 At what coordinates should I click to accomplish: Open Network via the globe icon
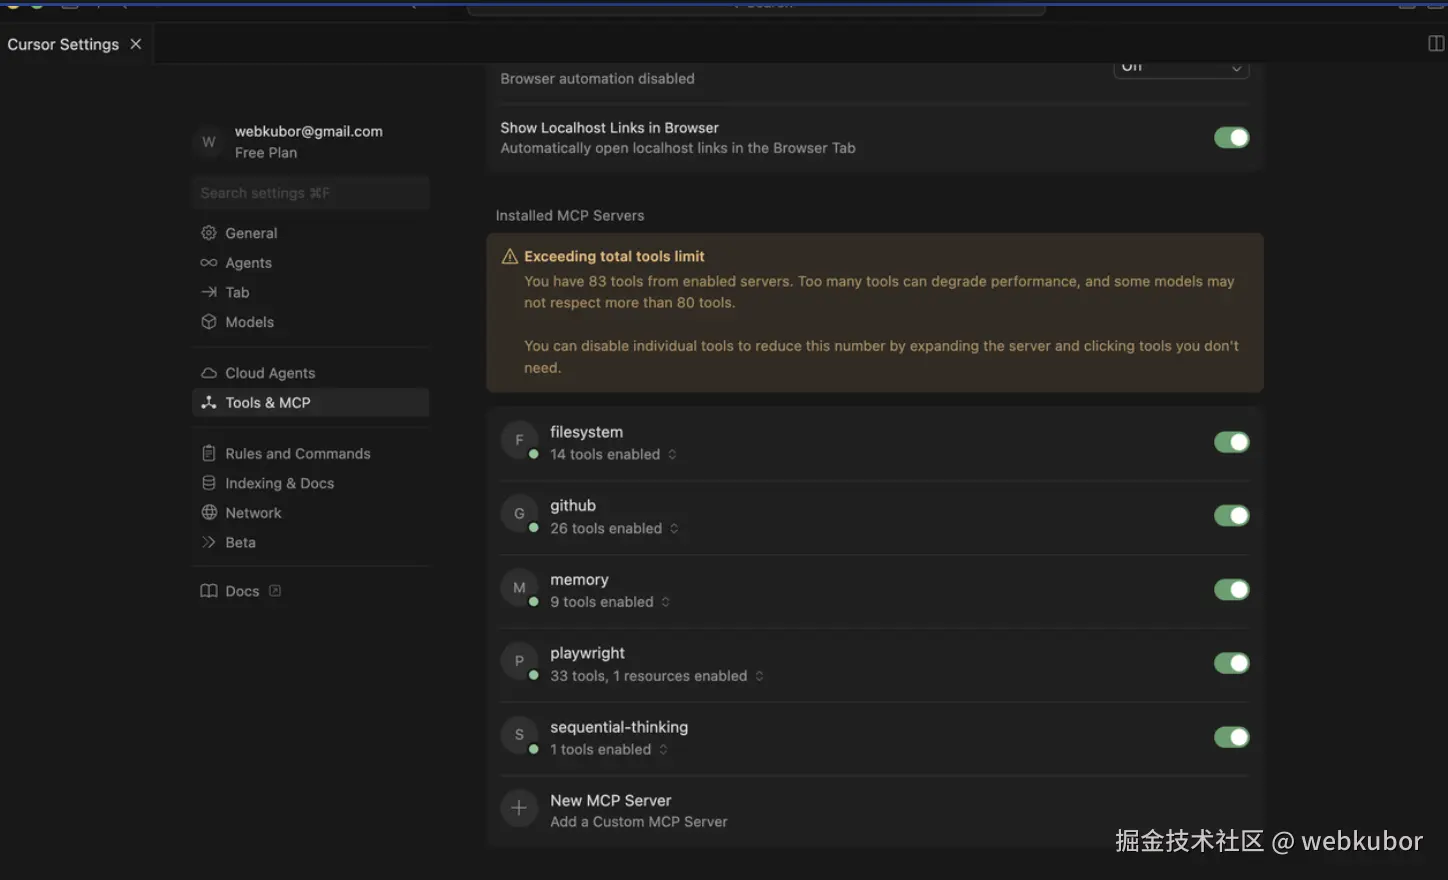click(209, 513)
